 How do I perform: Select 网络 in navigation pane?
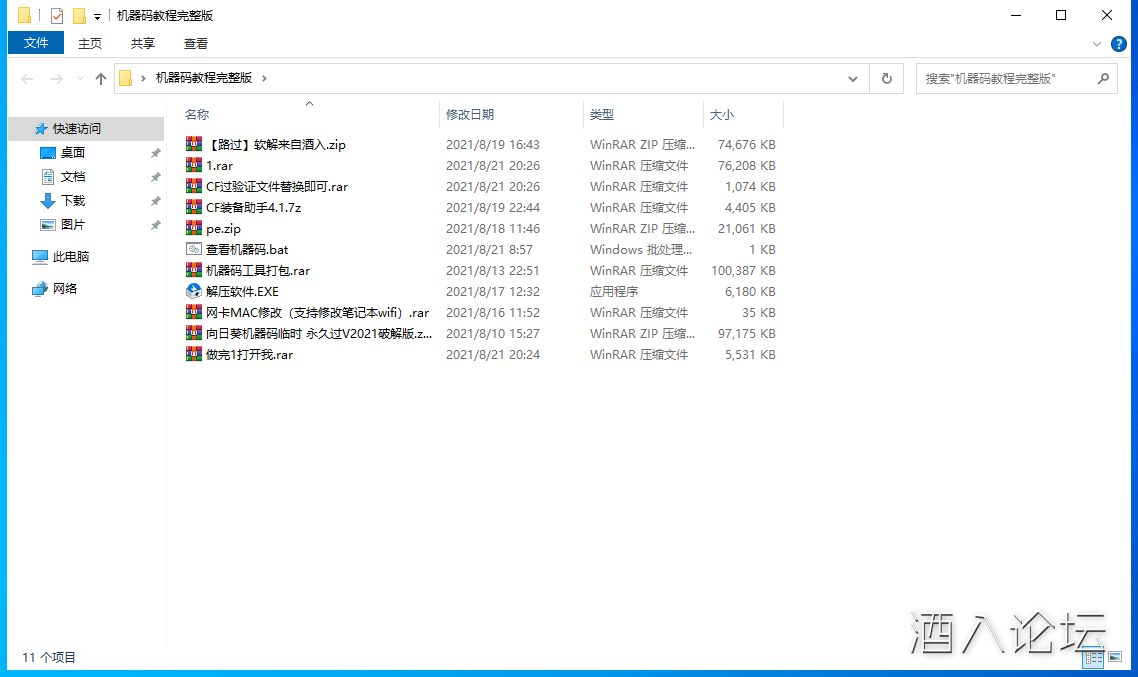click(x=65, y=288)
